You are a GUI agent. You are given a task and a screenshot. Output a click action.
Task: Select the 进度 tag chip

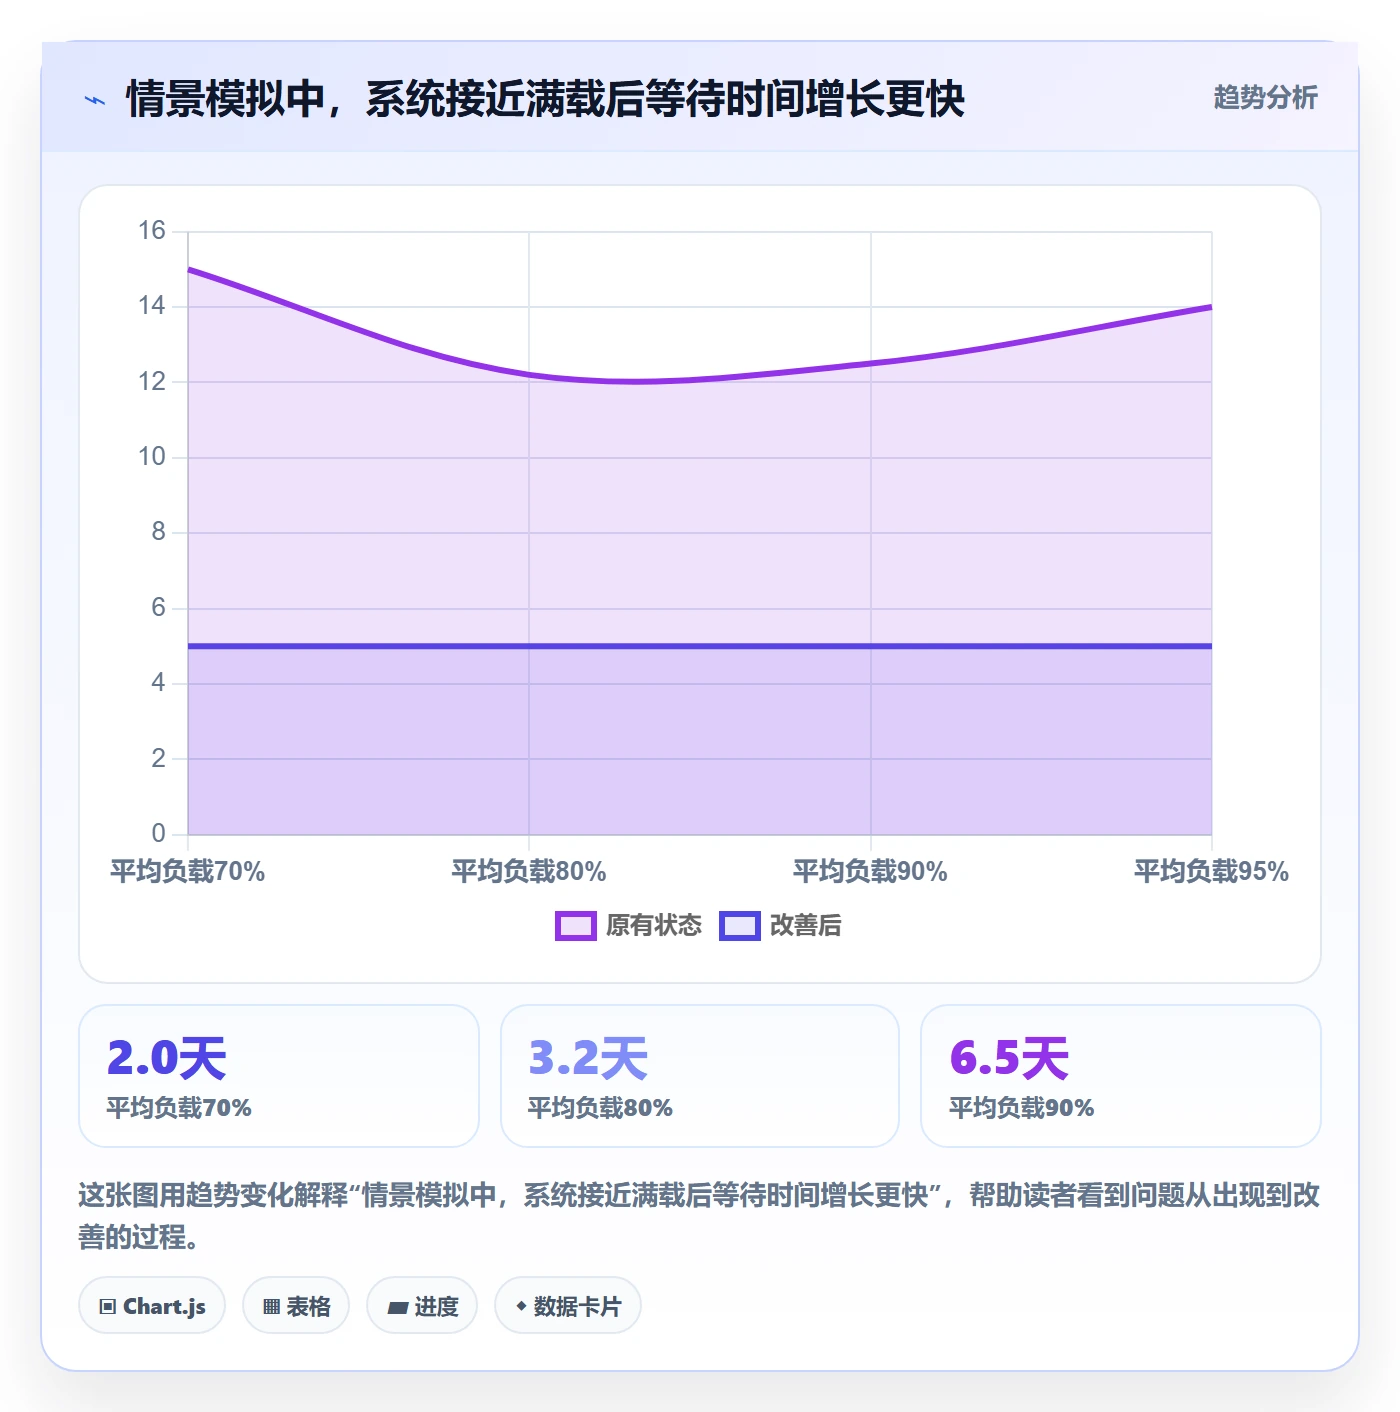click(422, 1305)
